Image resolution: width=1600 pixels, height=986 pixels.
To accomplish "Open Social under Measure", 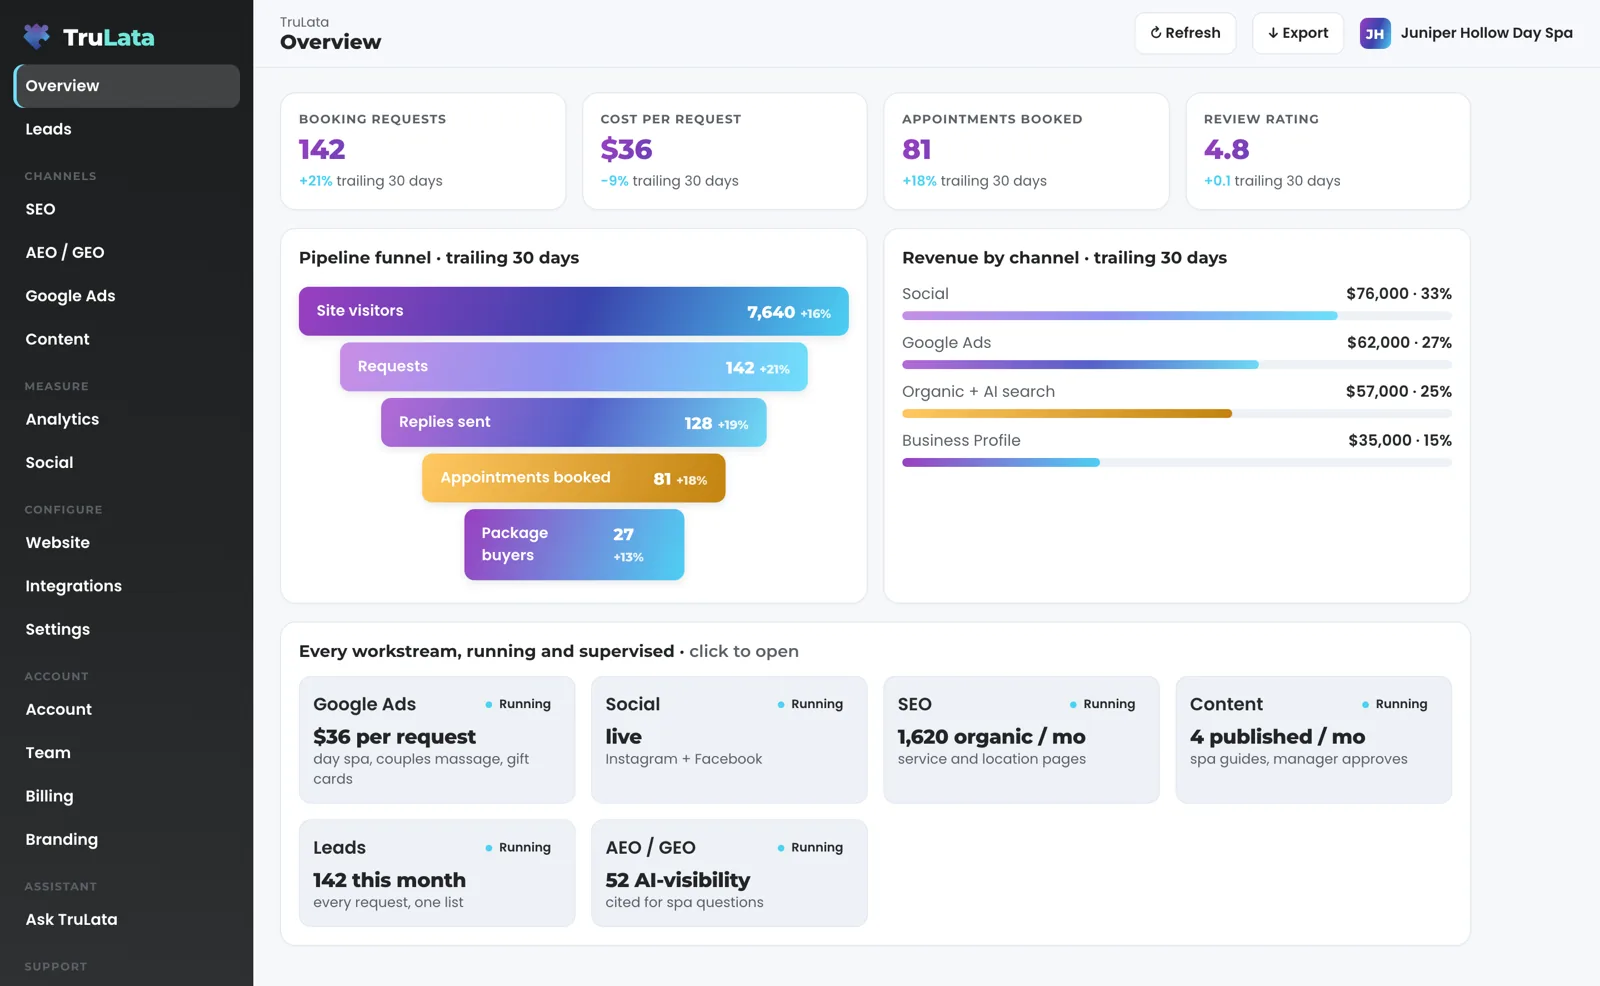I will coord(127,462).
